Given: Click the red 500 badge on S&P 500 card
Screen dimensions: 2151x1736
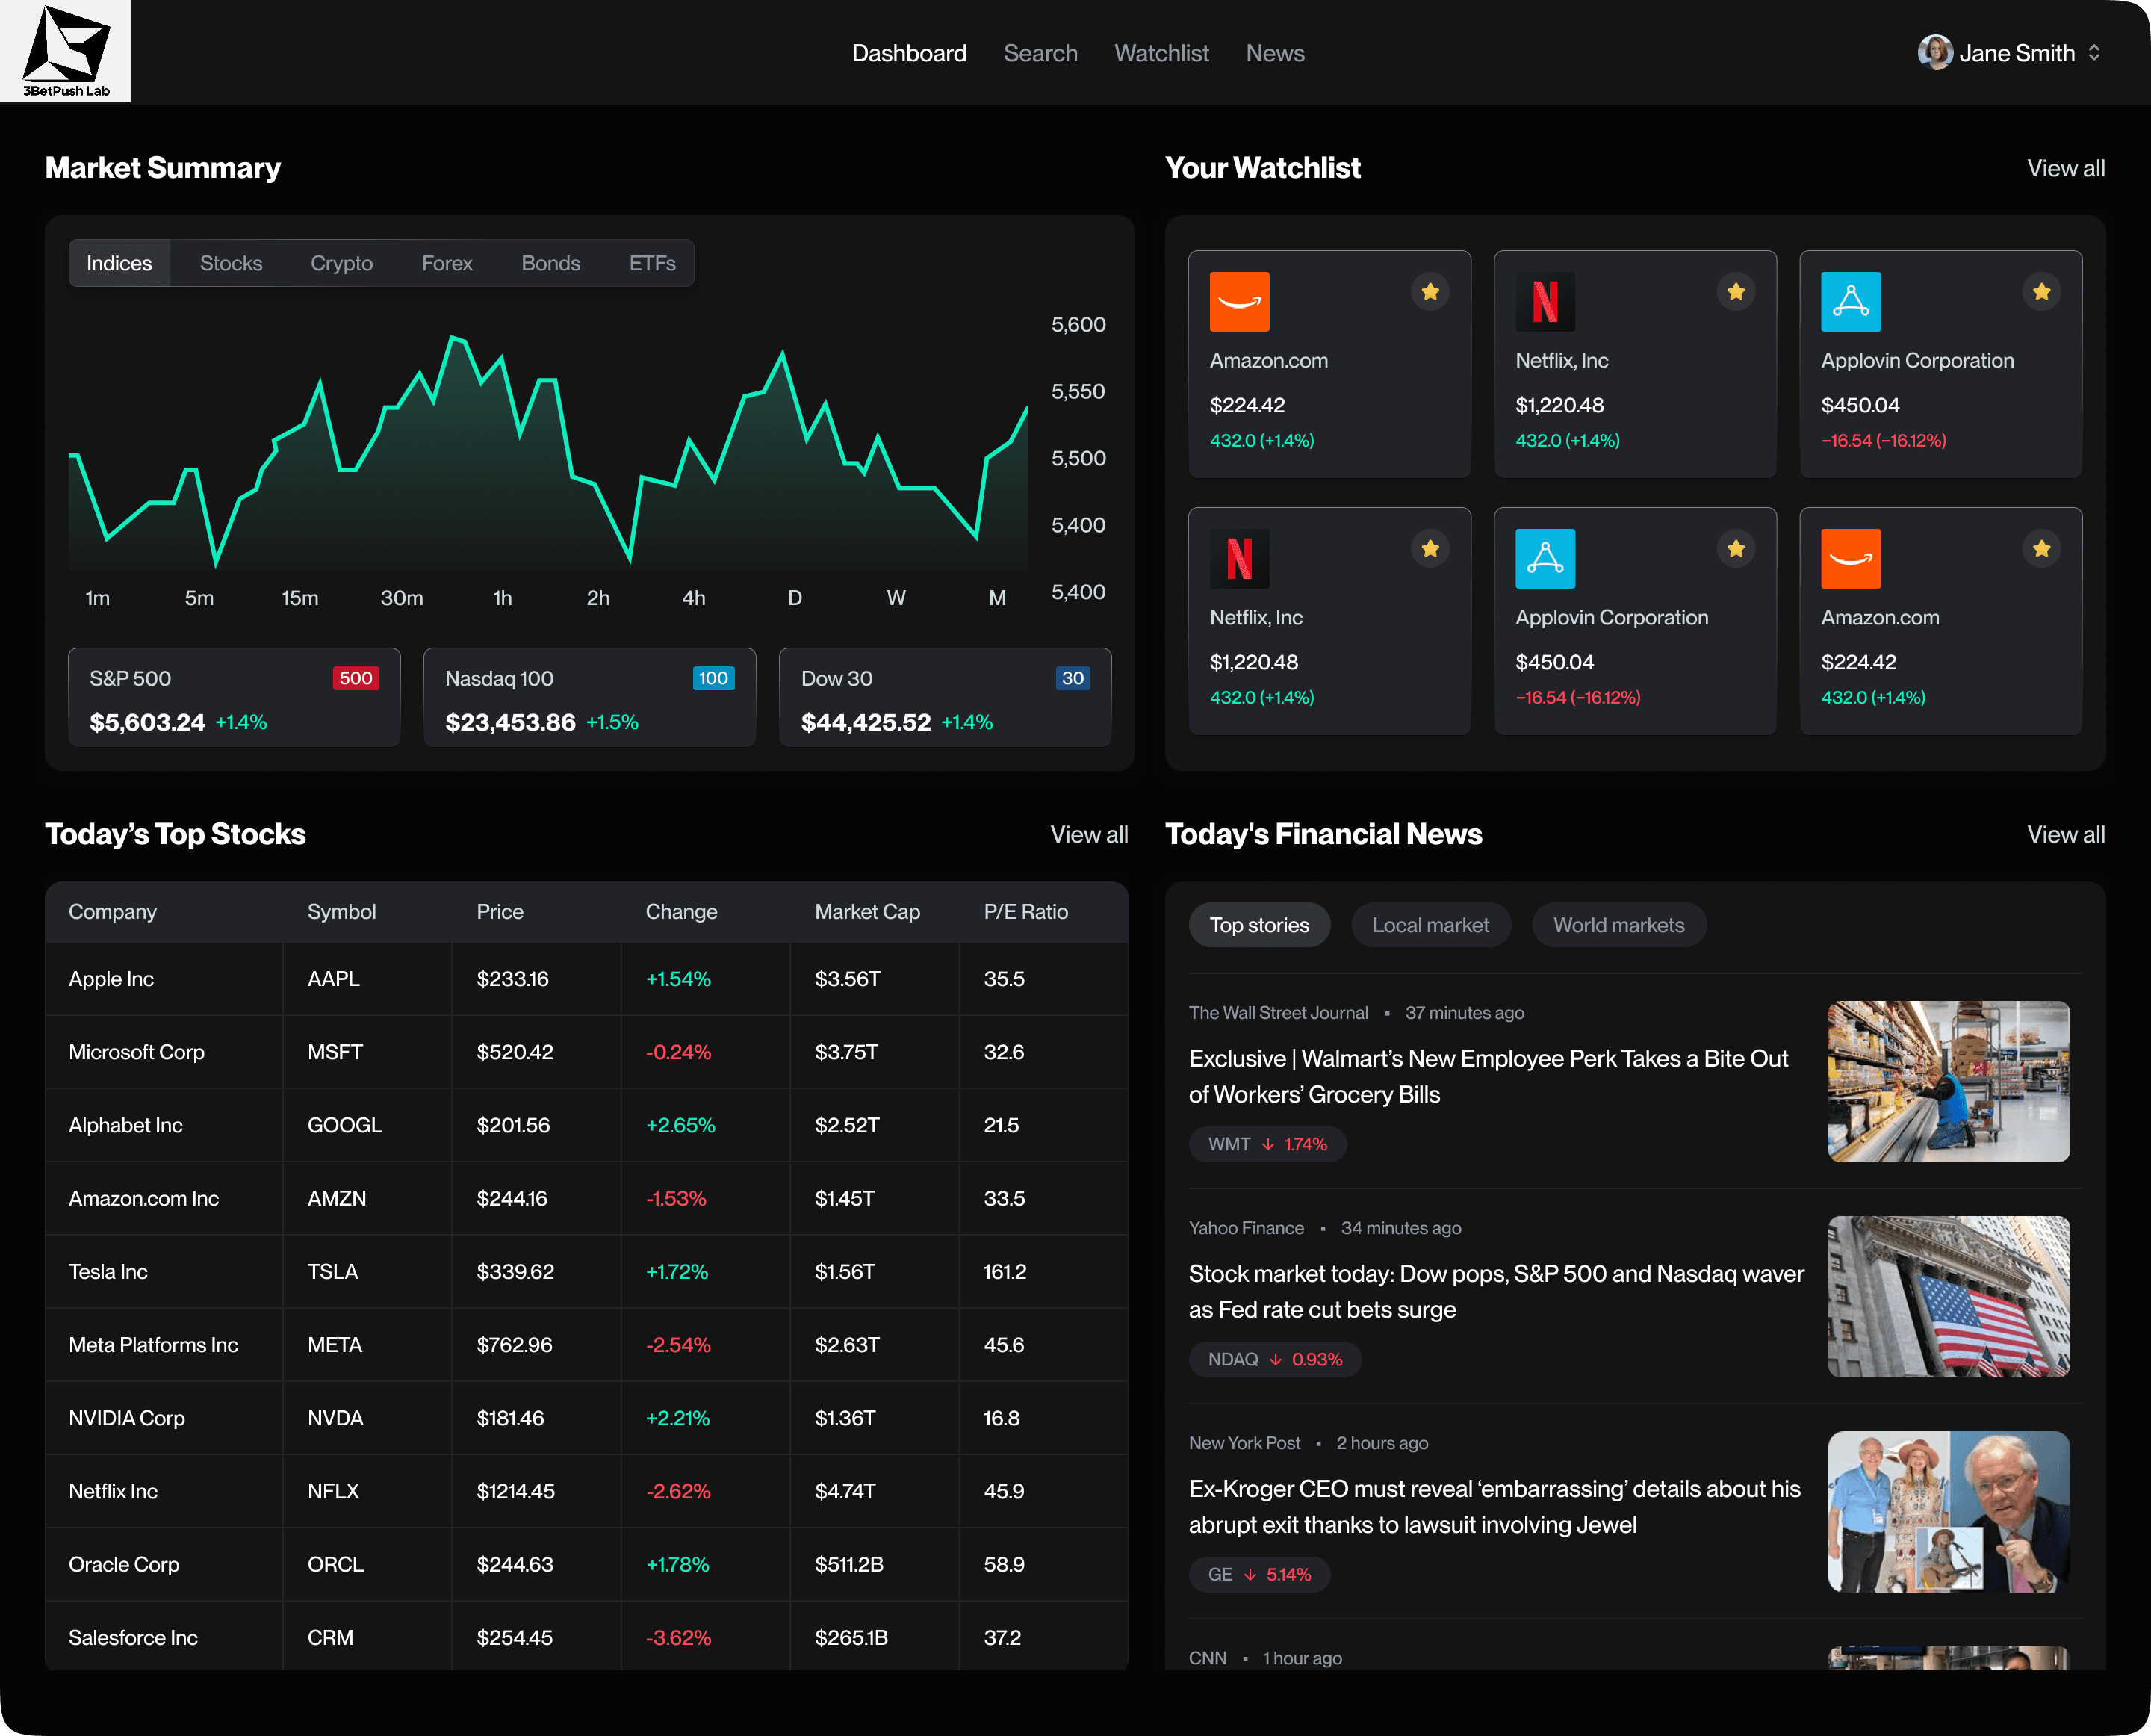Looking at the screenshot, I should pos(356,678).
